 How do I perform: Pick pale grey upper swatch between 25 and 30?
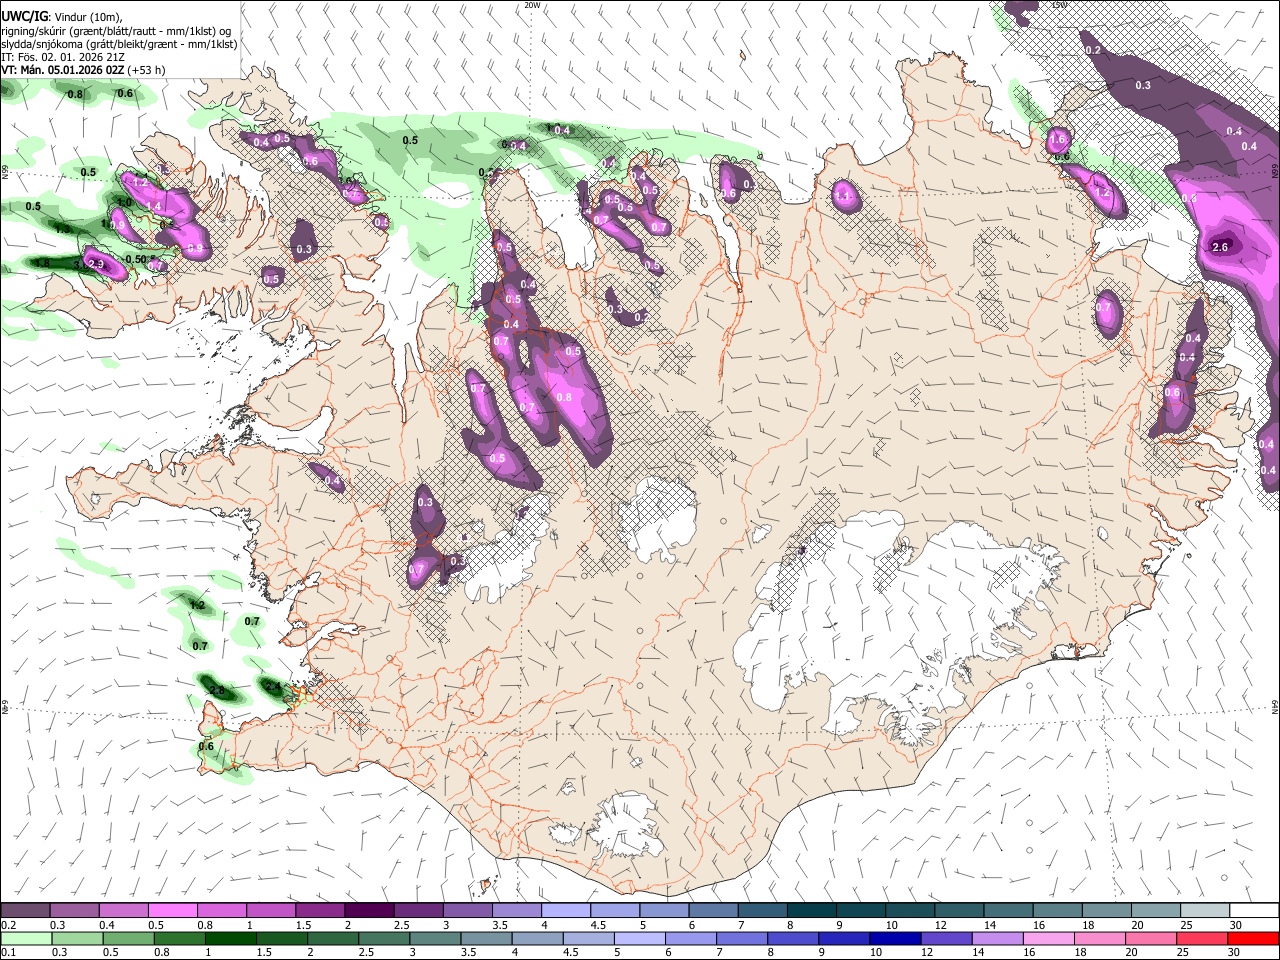click(1205, 910)
